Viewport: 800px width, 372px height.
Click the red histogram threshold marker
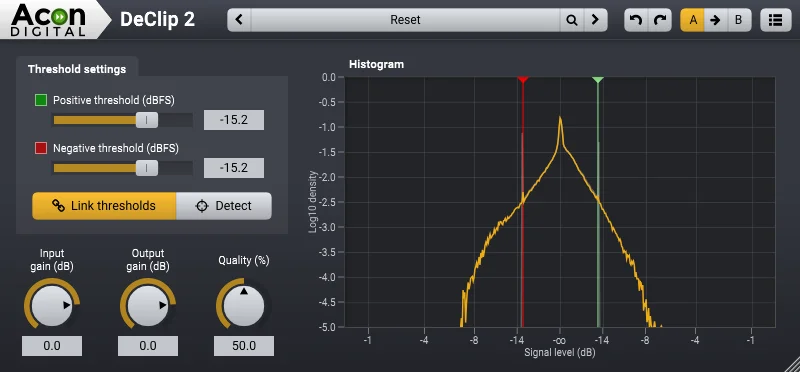pos(522,80)
